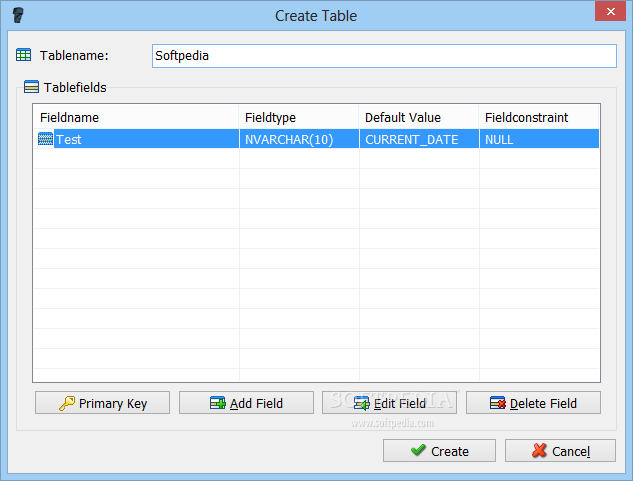Click the Fieldconstraint column header
633x481 pixels.
click(x=539, y=118)
